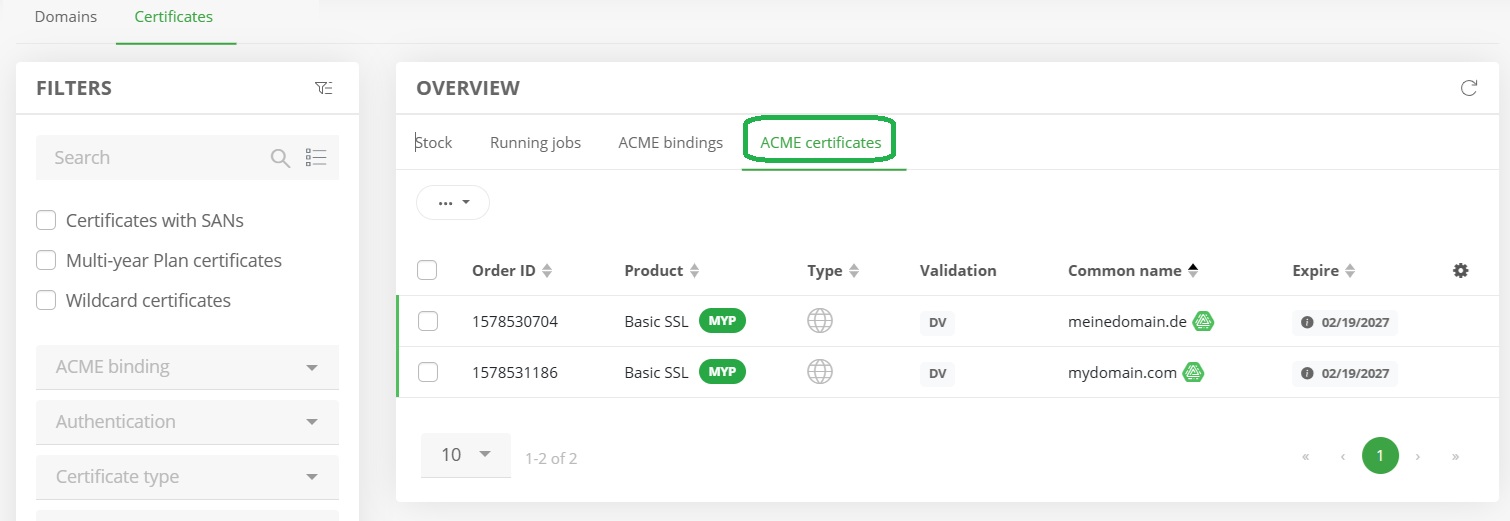Viewport: 1510px width, 521px height.
Task: Toggle the select-all rows checkbox
Action: tap(427, 270)
